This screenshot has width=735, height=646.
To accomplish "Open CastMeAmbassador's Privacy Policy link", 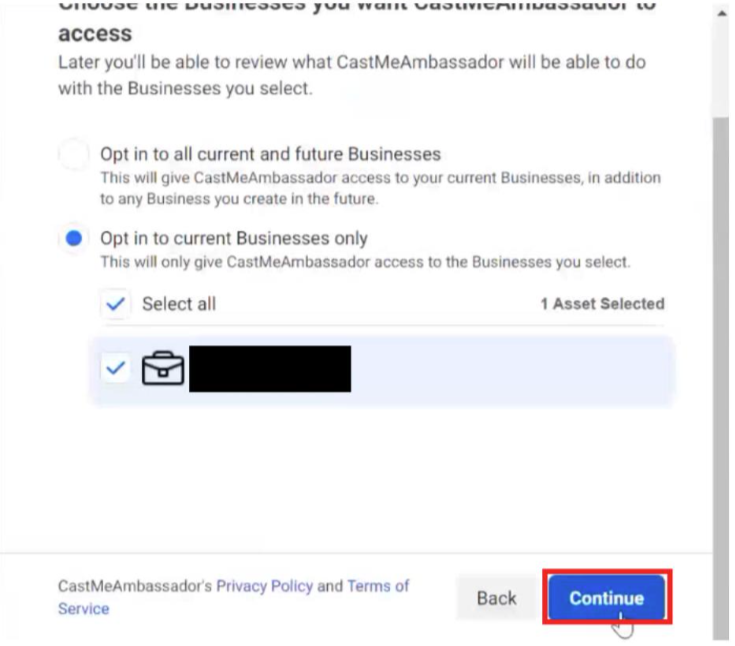I will coord(265,587).
